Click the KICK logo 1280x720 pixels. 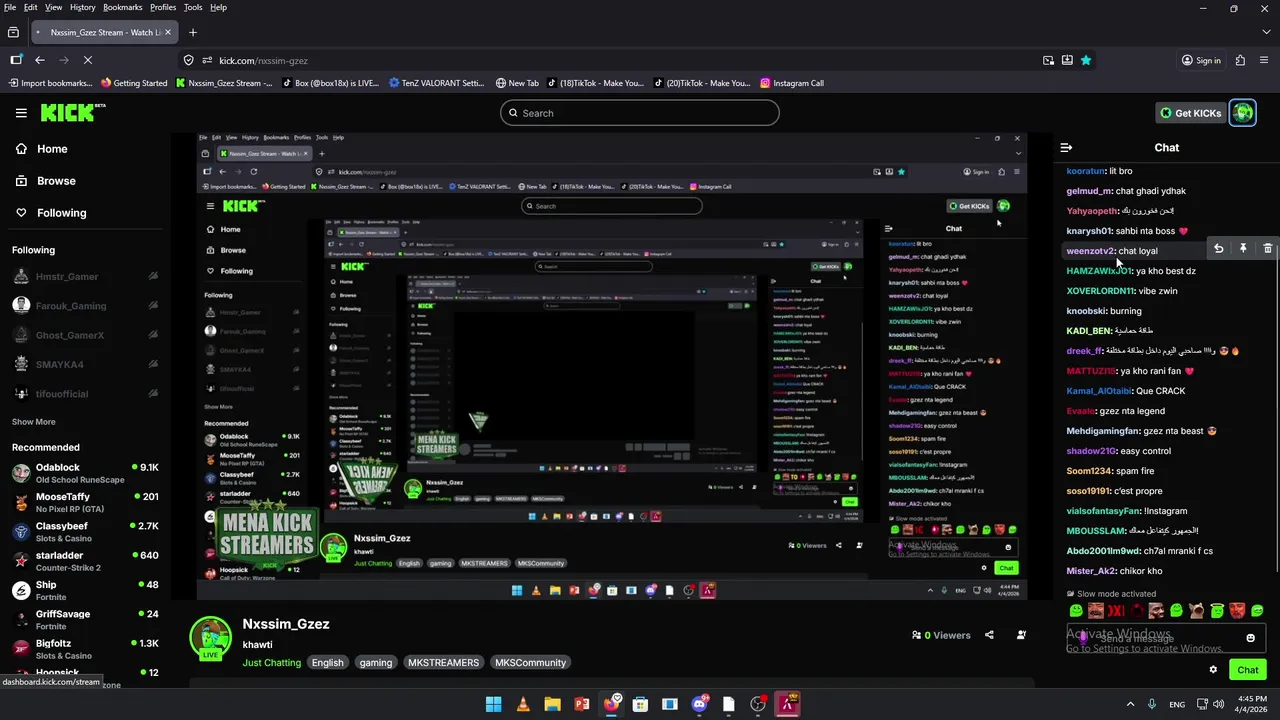(x=73, y=112)
